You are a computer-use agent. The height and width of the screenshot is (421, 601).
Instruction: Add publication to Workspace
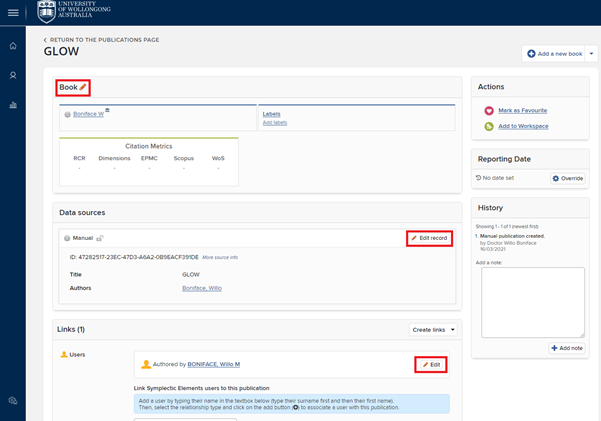pos(523,126)
